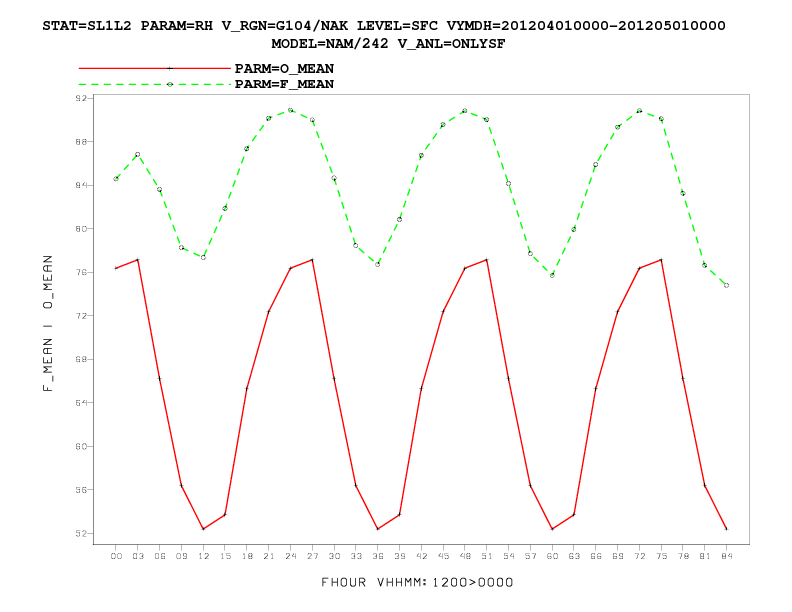Click the subtitle 'MODEL=NAM/242 V_ANL=ONLYSF'

pyautogui.click(x=388, y=44)
